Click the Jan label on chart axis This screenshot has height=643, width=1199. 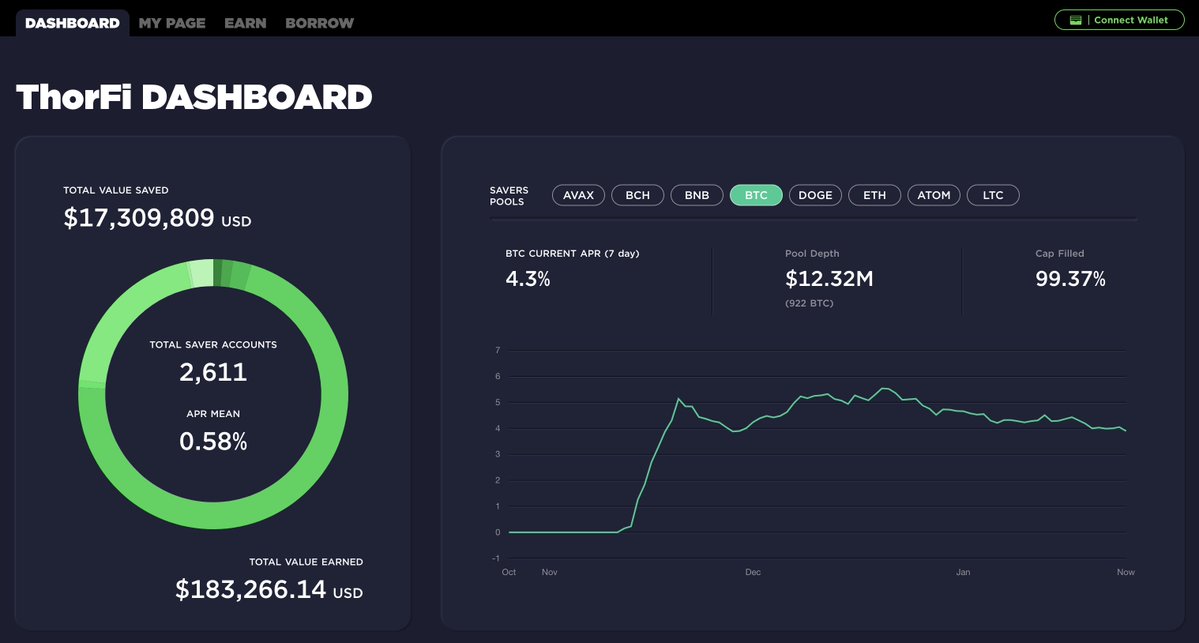click(x=963, y=572)
